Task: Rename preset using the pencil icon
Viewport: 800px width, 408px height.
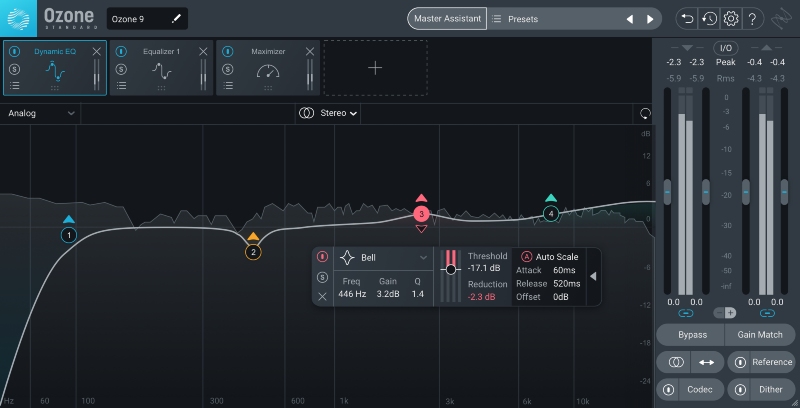Action: 177,18
